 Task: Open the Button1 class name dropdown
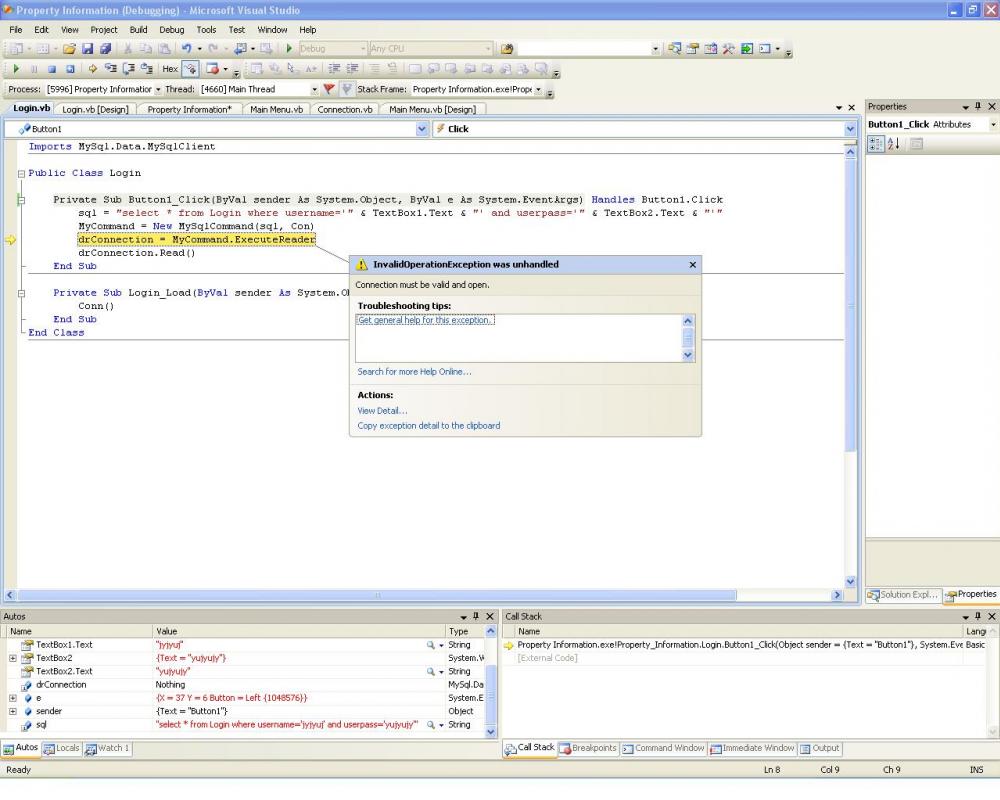click(422, 129)
